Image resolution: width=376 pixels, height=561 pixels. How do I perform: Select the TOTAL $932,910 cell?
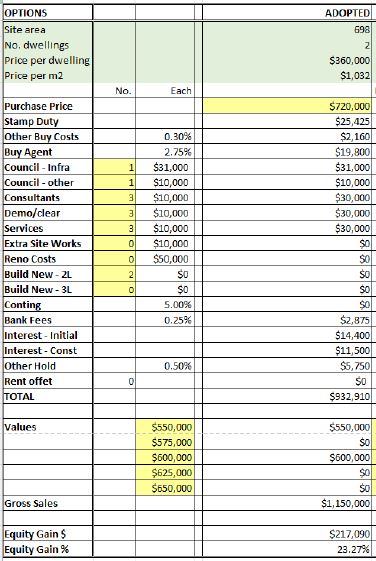click(287, 396)
